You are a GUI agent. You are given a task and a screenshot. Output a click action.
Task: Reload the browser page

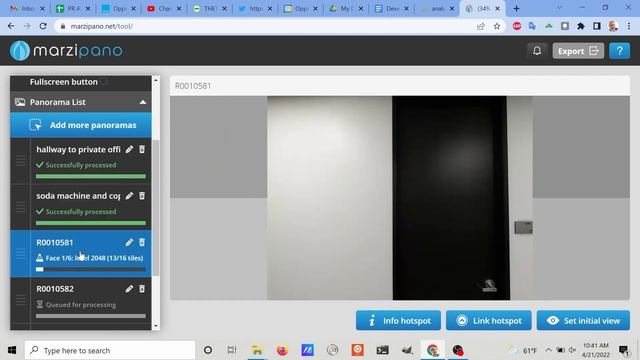coord(43,26)
